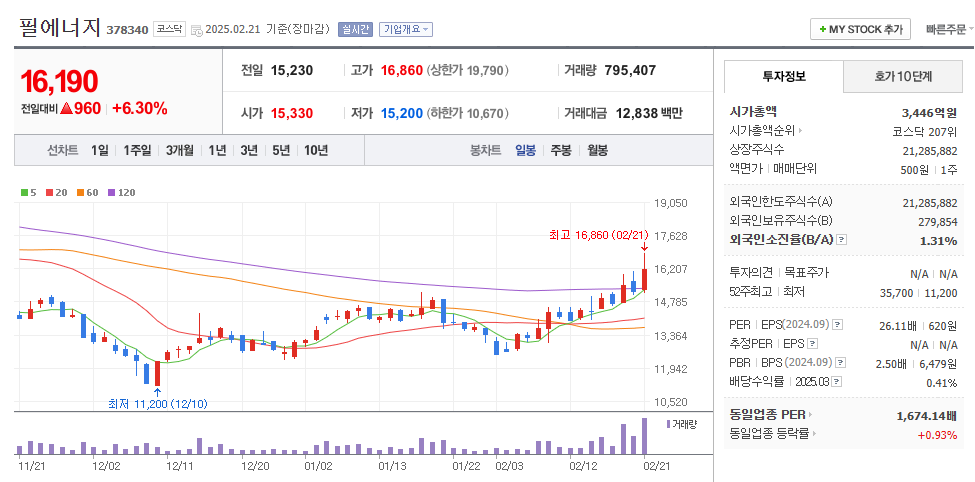Viewport: 975px width, 482px height.
Task: Click the 투자의견 label
Action: (751, 273)
